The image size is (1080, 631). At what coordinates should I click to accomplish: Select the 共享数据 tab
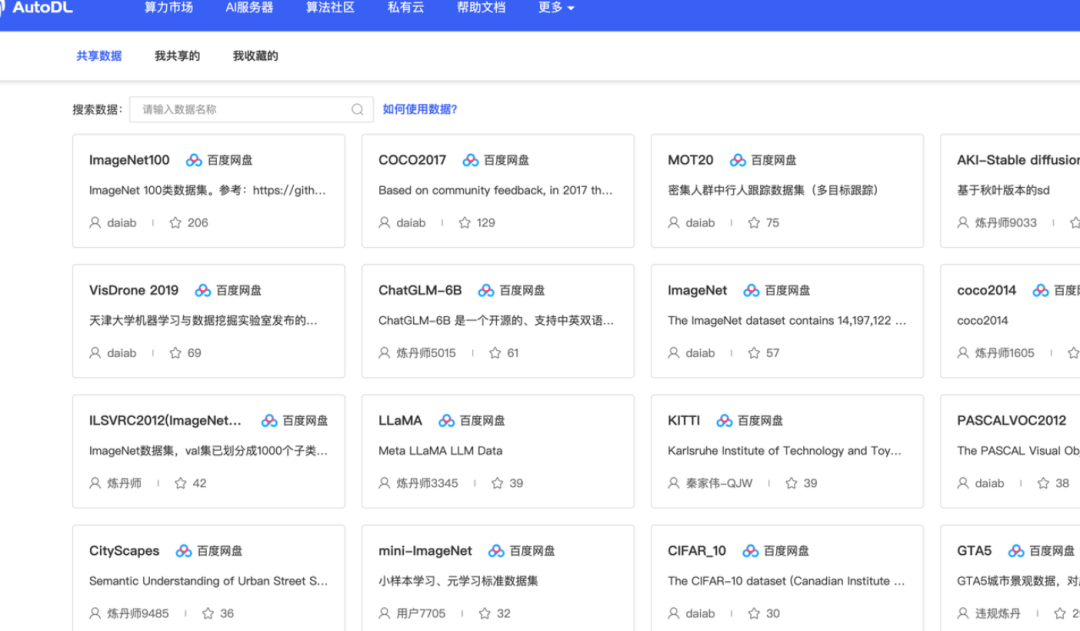point(99,56)
